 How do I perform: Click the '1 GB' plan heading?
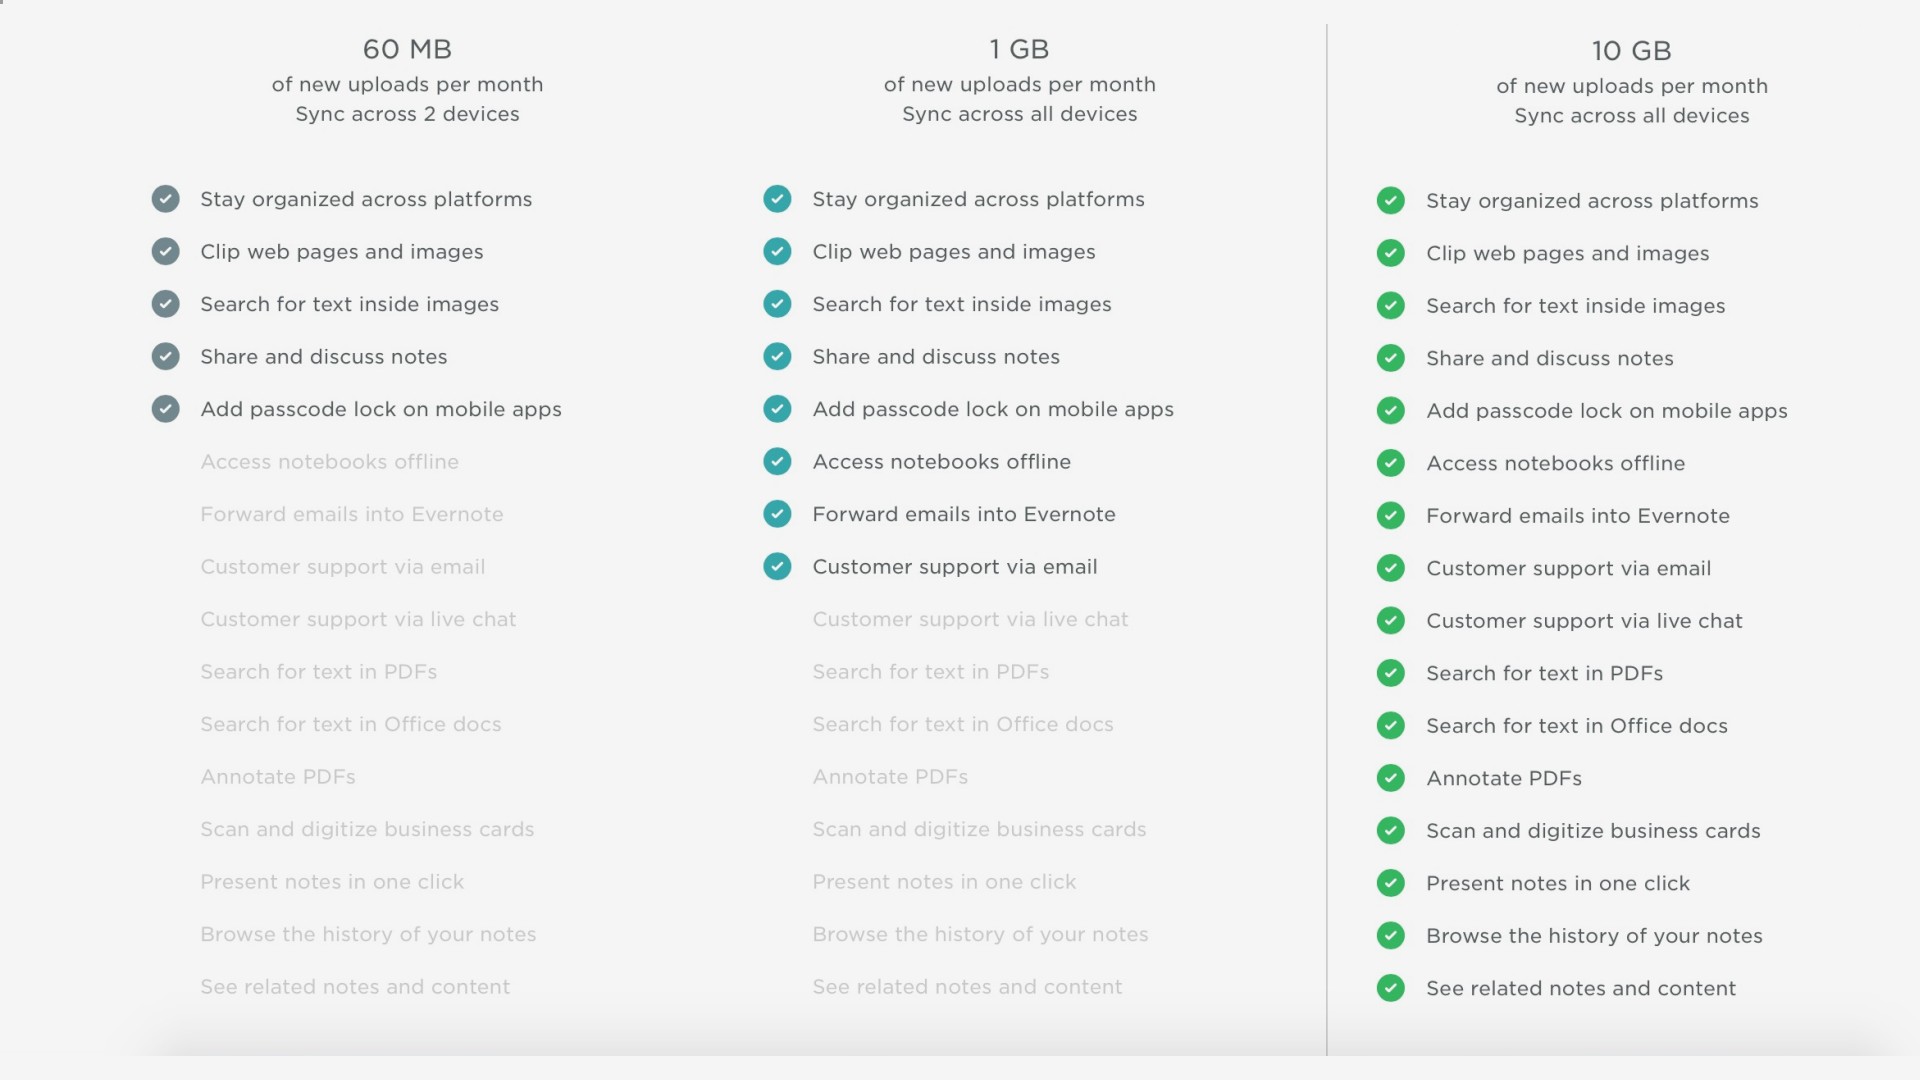click(1019, 49)
